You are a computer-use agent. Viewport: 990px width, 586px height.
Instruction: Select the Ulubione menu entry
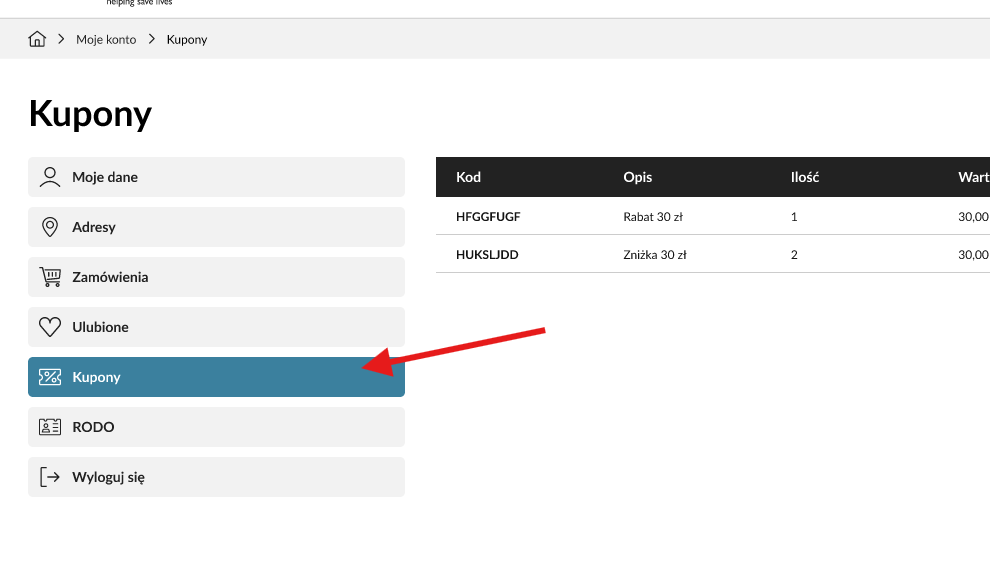pos(217,326)
